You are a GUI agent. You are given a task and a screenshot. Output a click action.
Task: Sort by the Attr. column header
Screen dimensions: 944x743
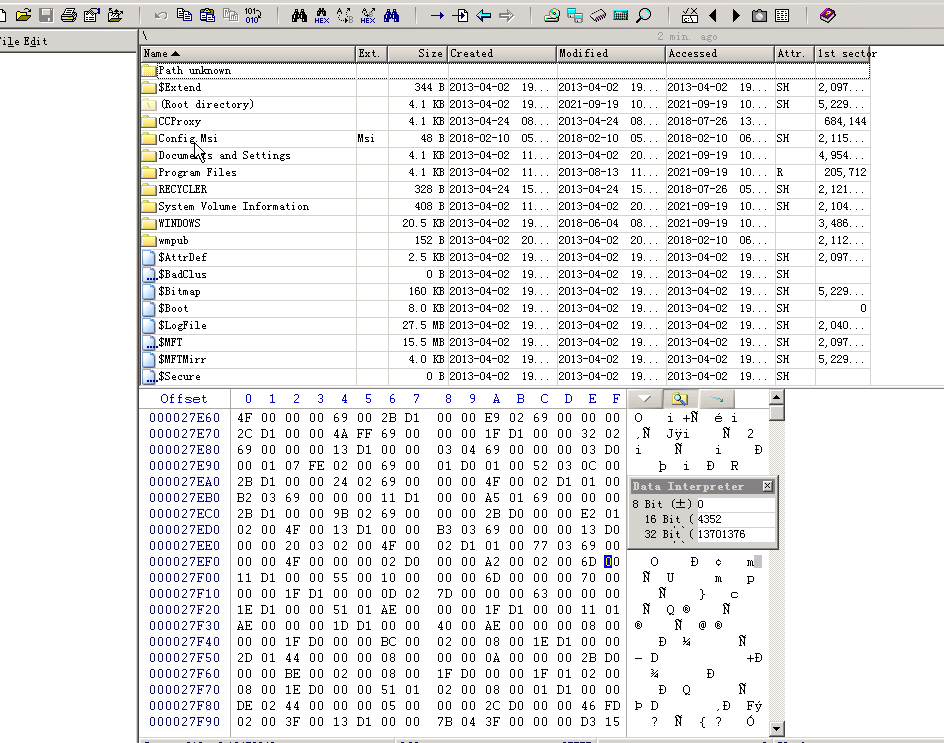[794, 54]
